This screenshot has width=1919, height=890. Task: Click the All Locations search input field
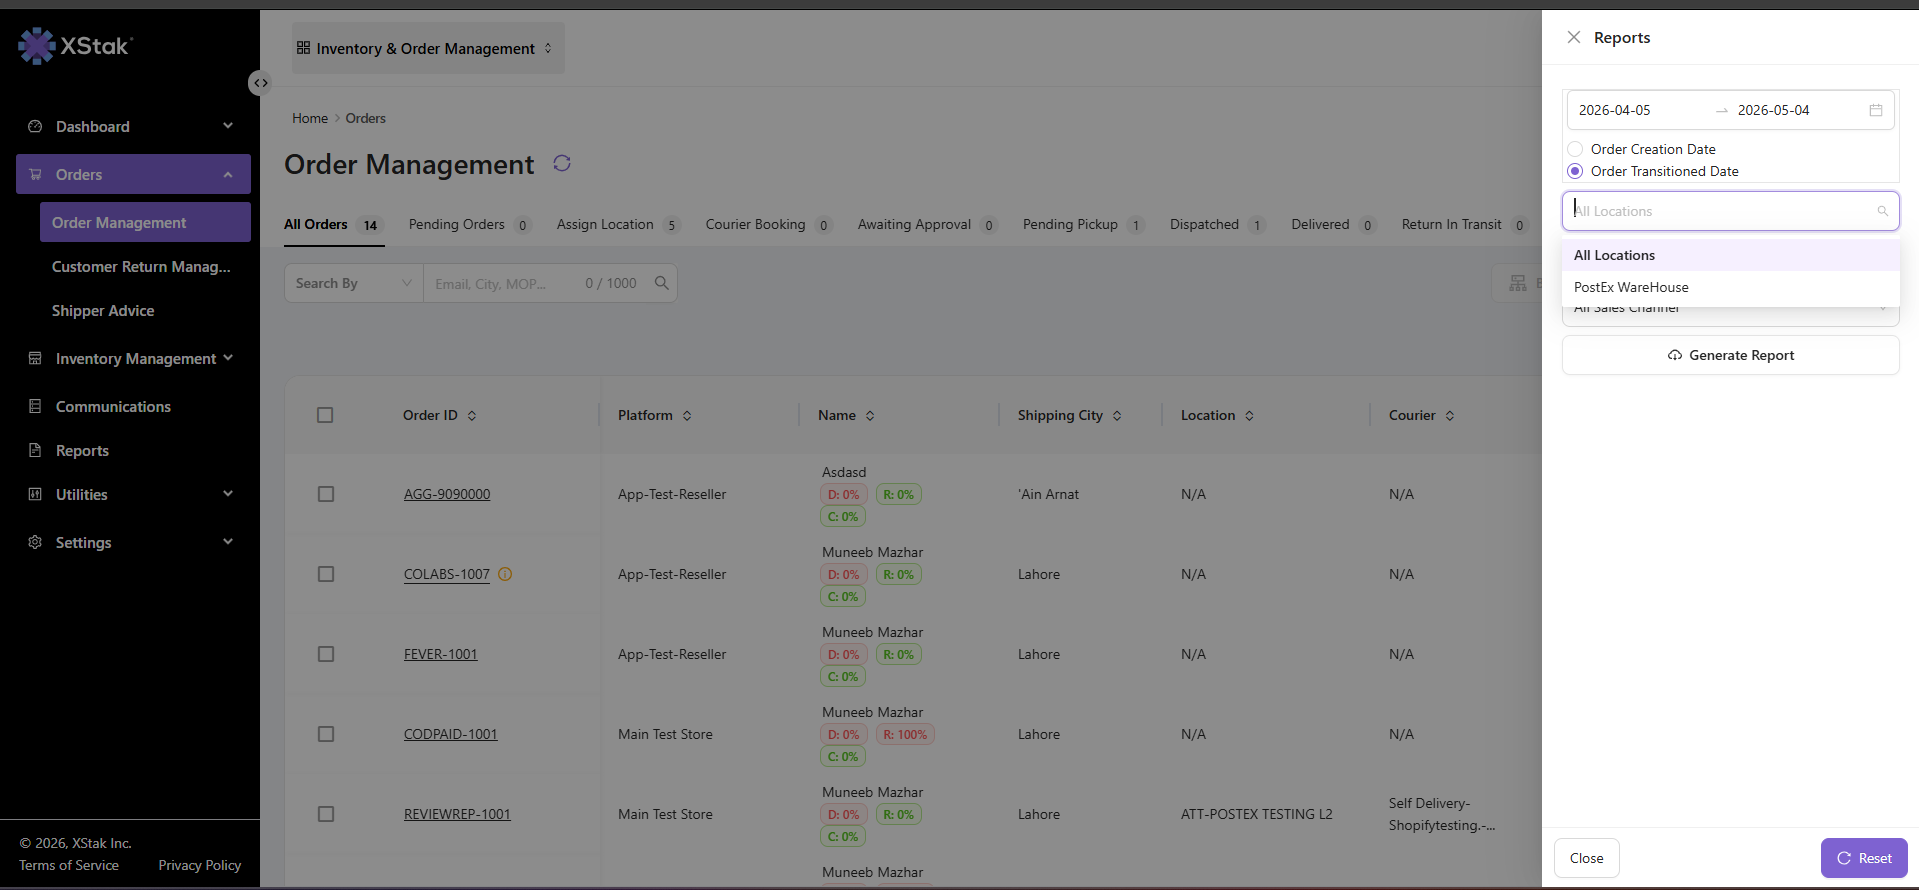tap(1730, 211)
